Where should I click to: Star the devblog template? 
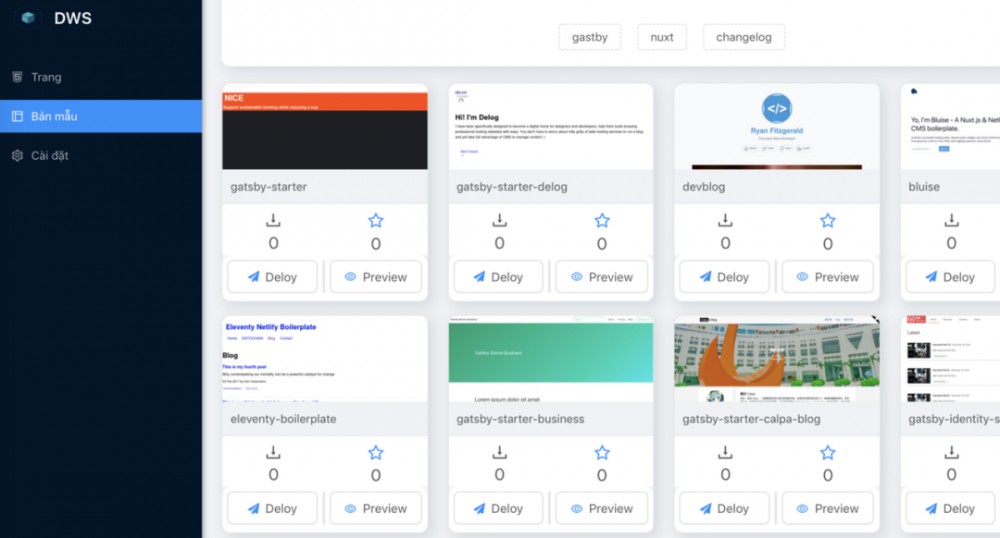tap(828, 220)
